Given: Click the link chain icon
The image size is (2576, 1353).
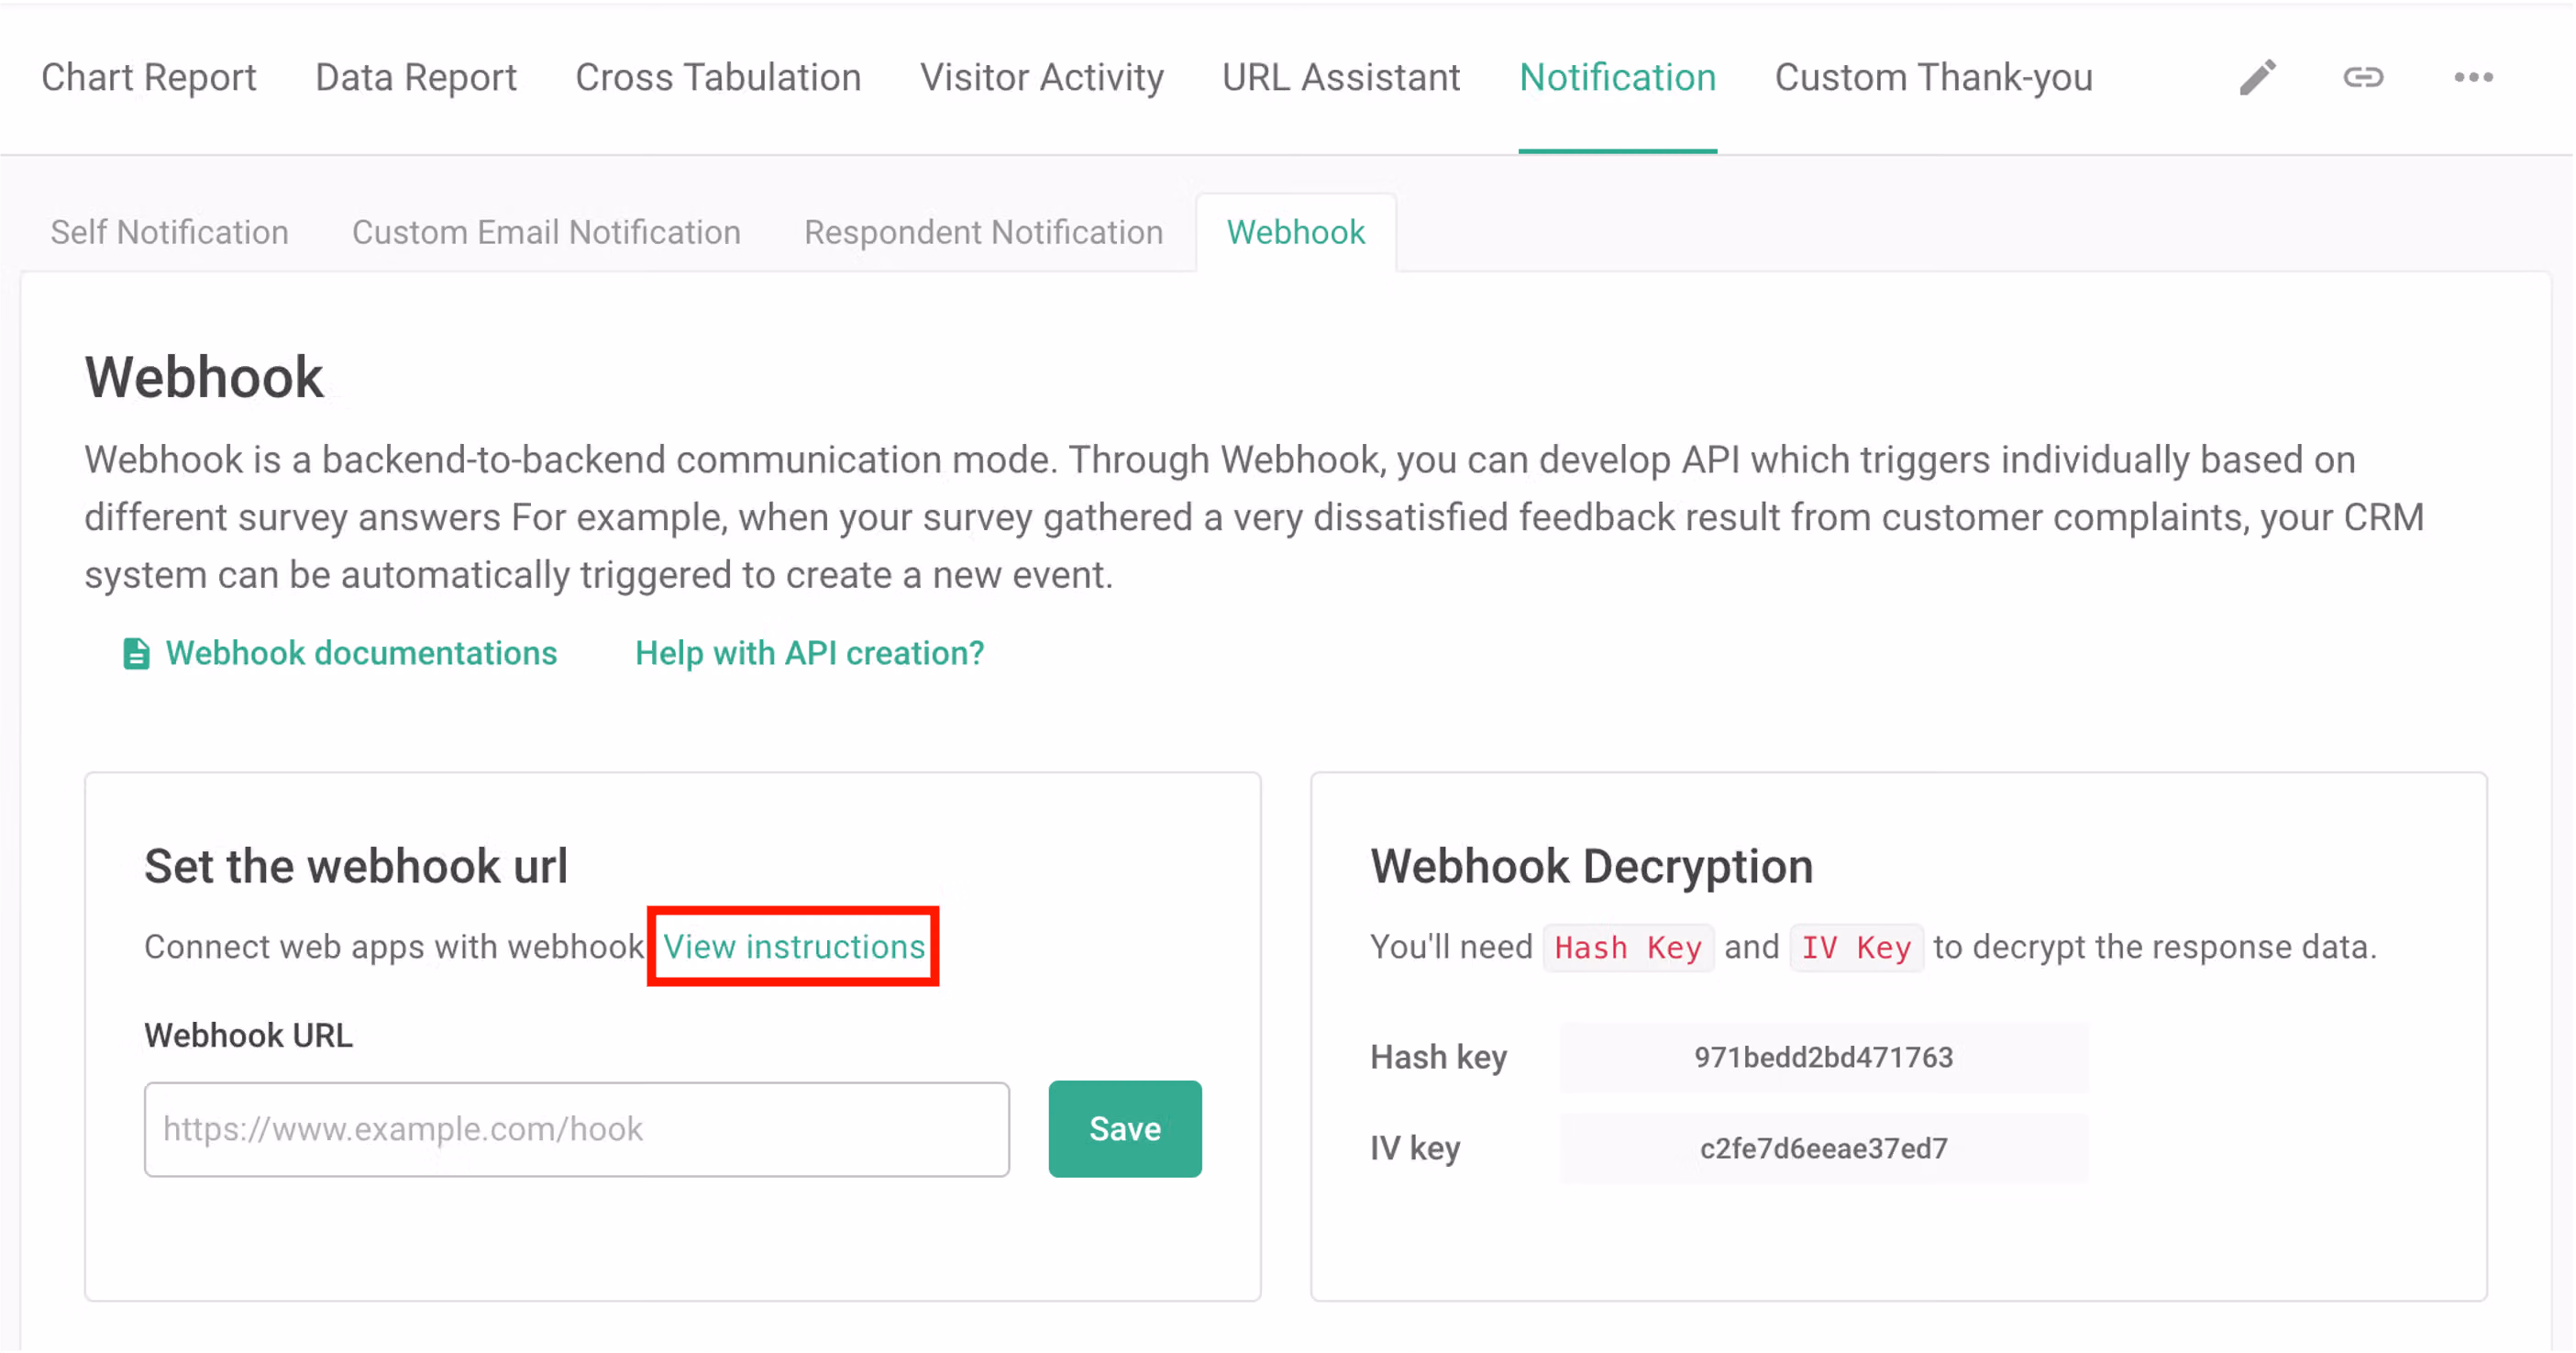Looking at the screenshot, I should [x=2363, y=77].
